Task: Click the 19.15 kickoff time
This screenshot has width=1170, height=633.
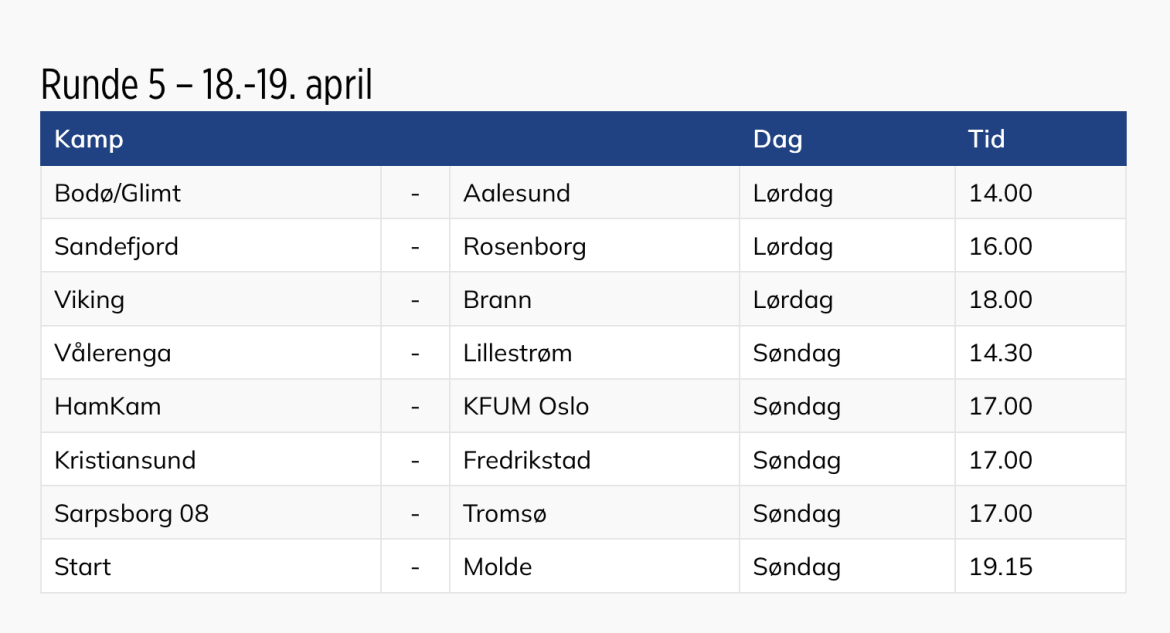Action: pos(1000,567)
